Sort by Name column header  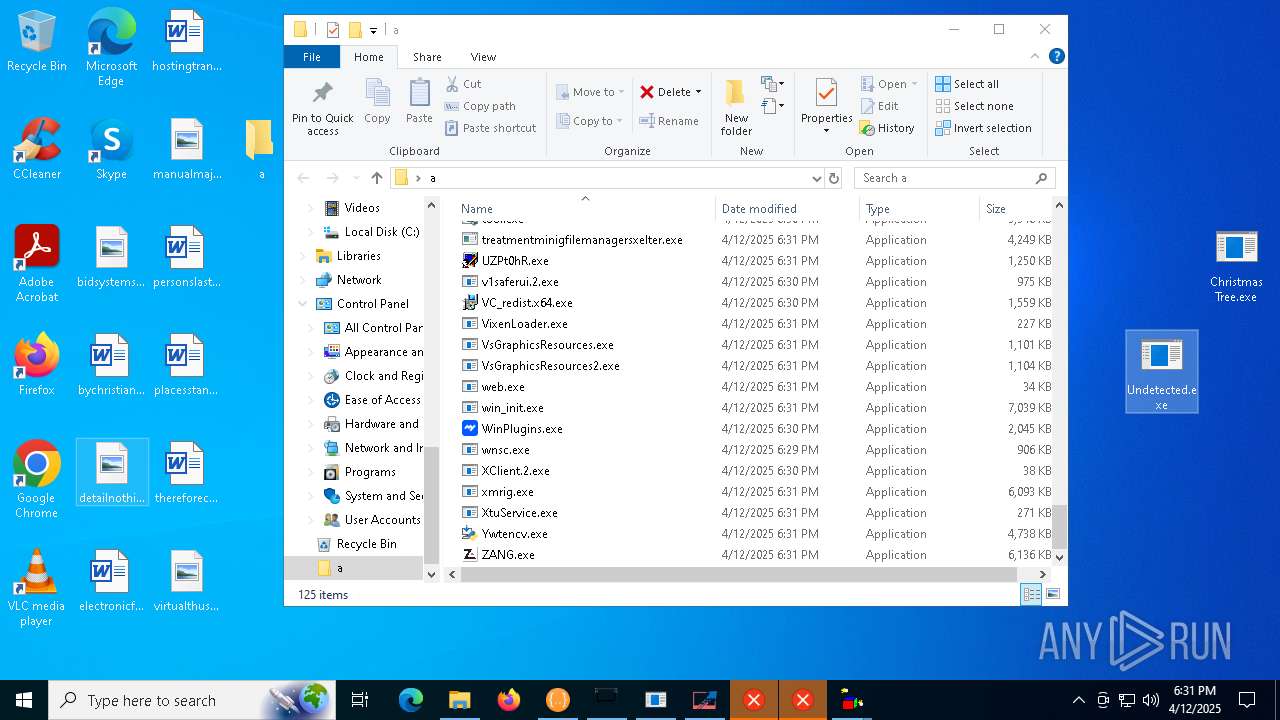coord(585,209)
